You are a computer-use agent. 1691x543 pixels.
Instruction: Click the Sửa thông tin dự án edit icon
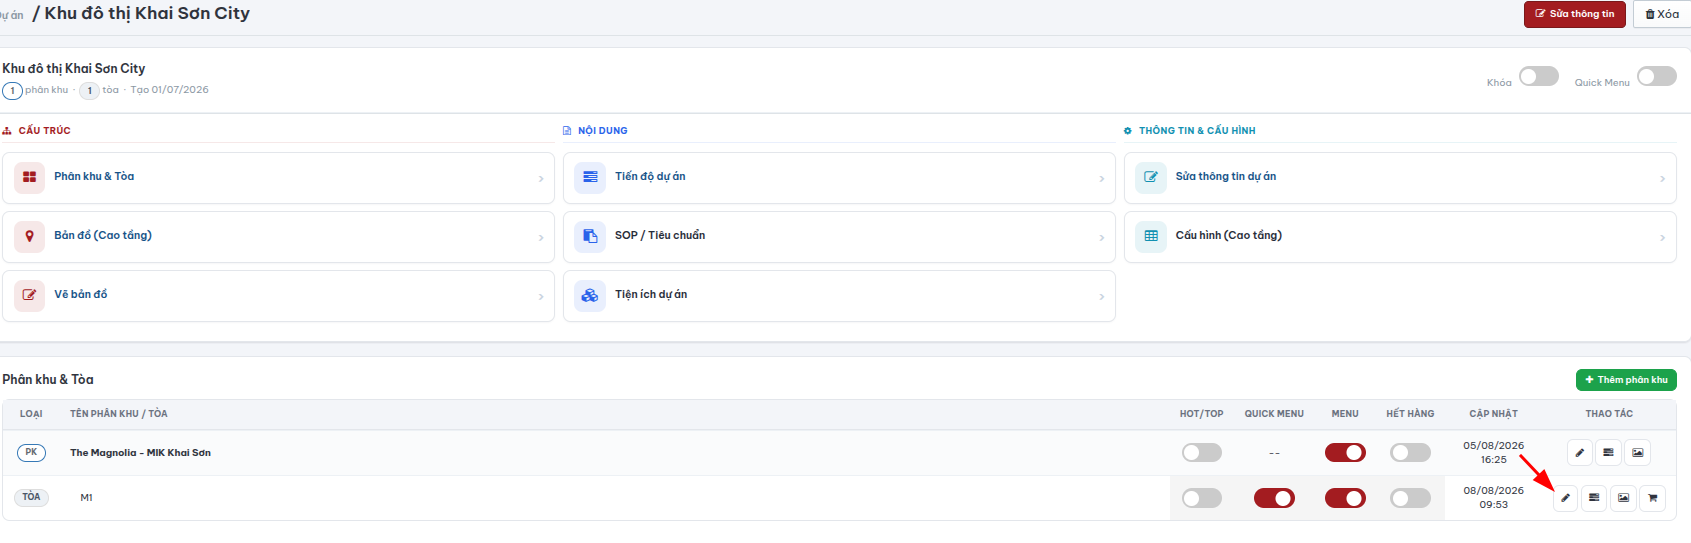click(1151, 177)
